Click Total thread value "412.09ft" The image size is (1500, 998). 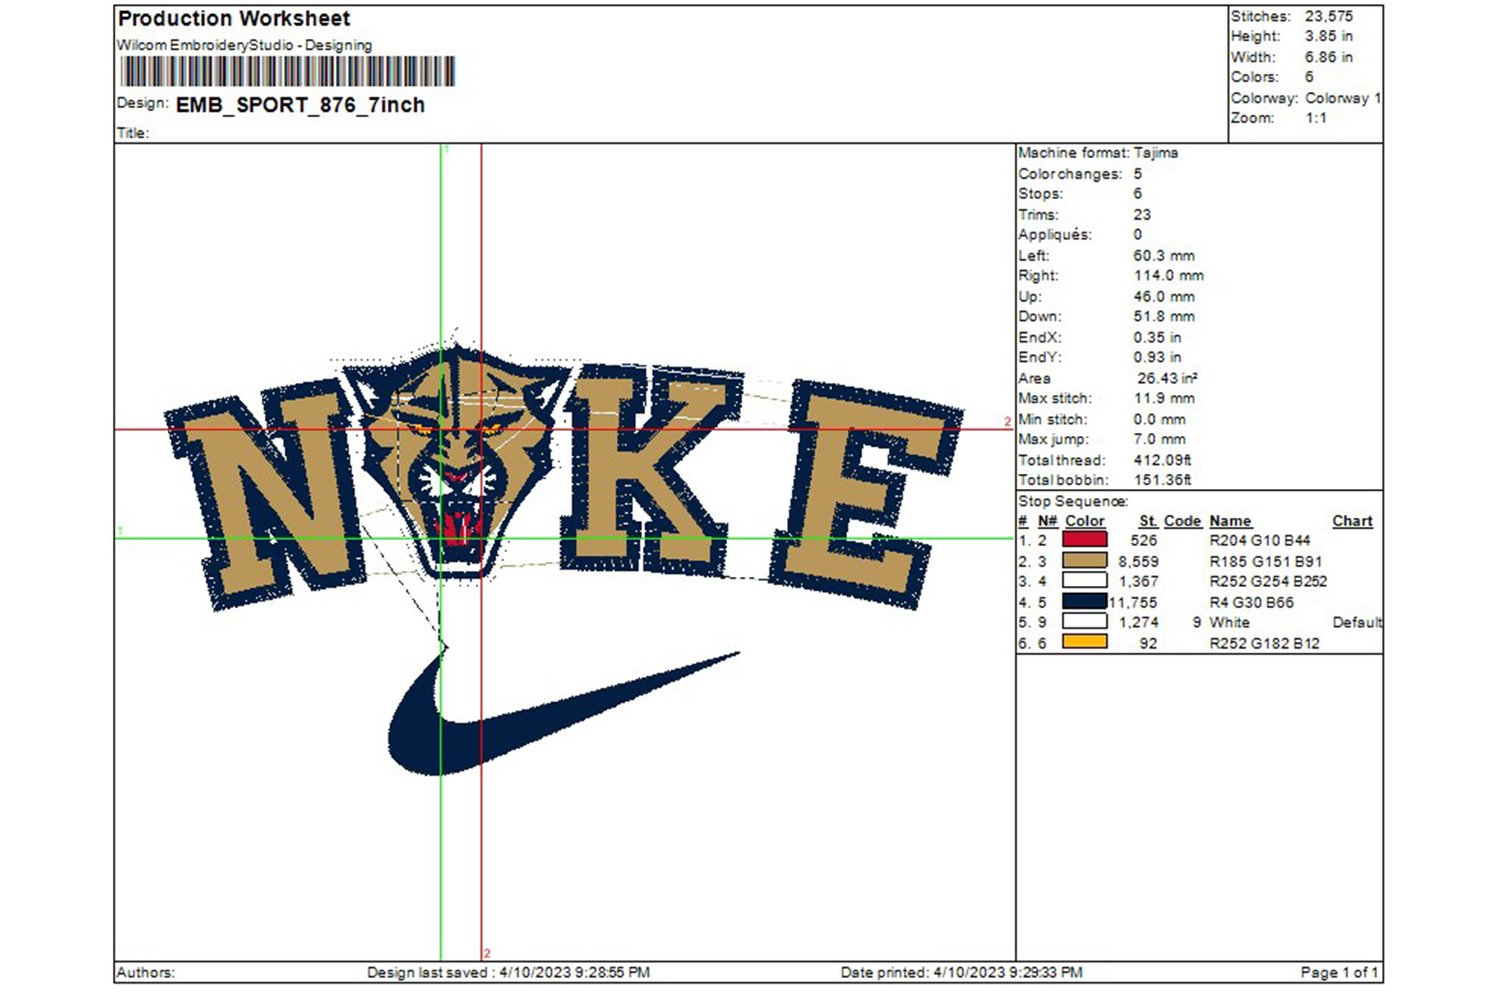point(1162,461)
